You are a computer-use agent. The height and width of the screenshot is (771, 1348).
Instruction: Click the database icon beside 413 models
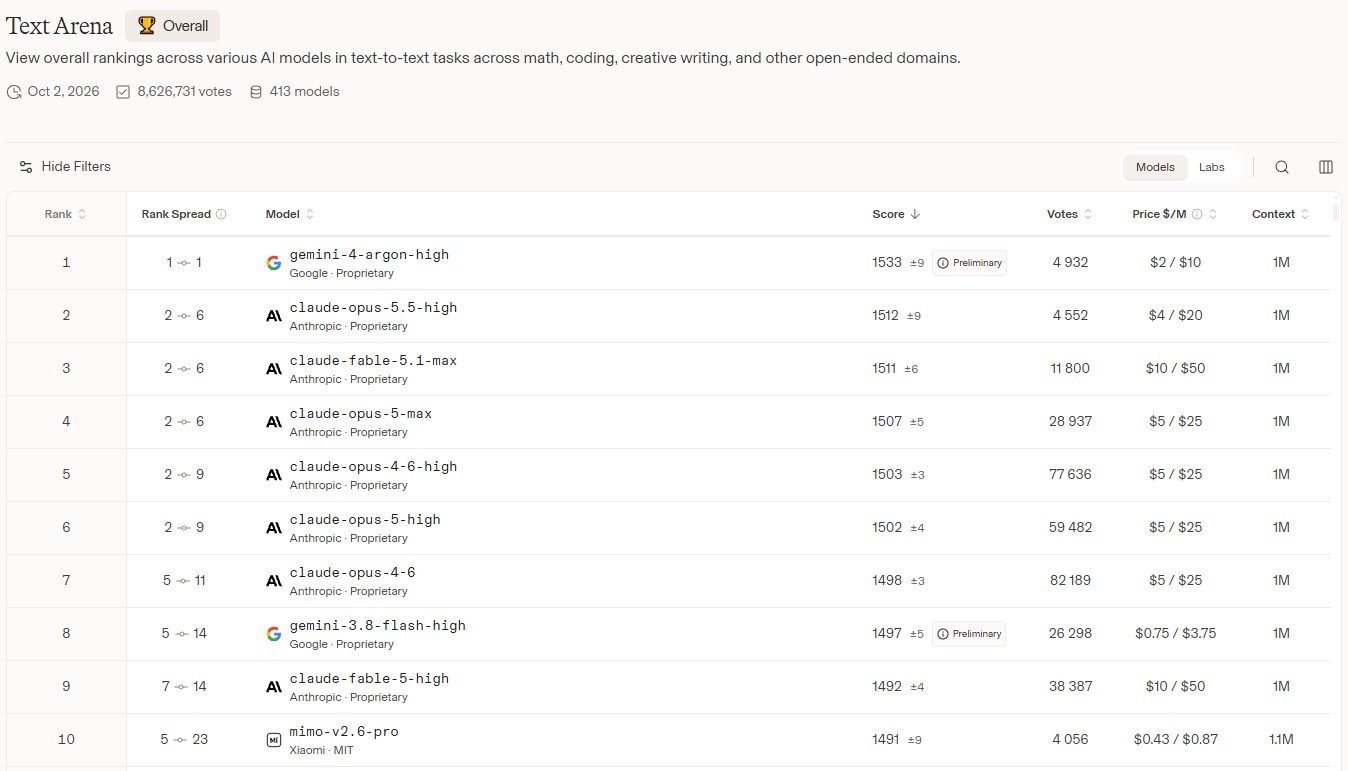click(x=256, y=92)
